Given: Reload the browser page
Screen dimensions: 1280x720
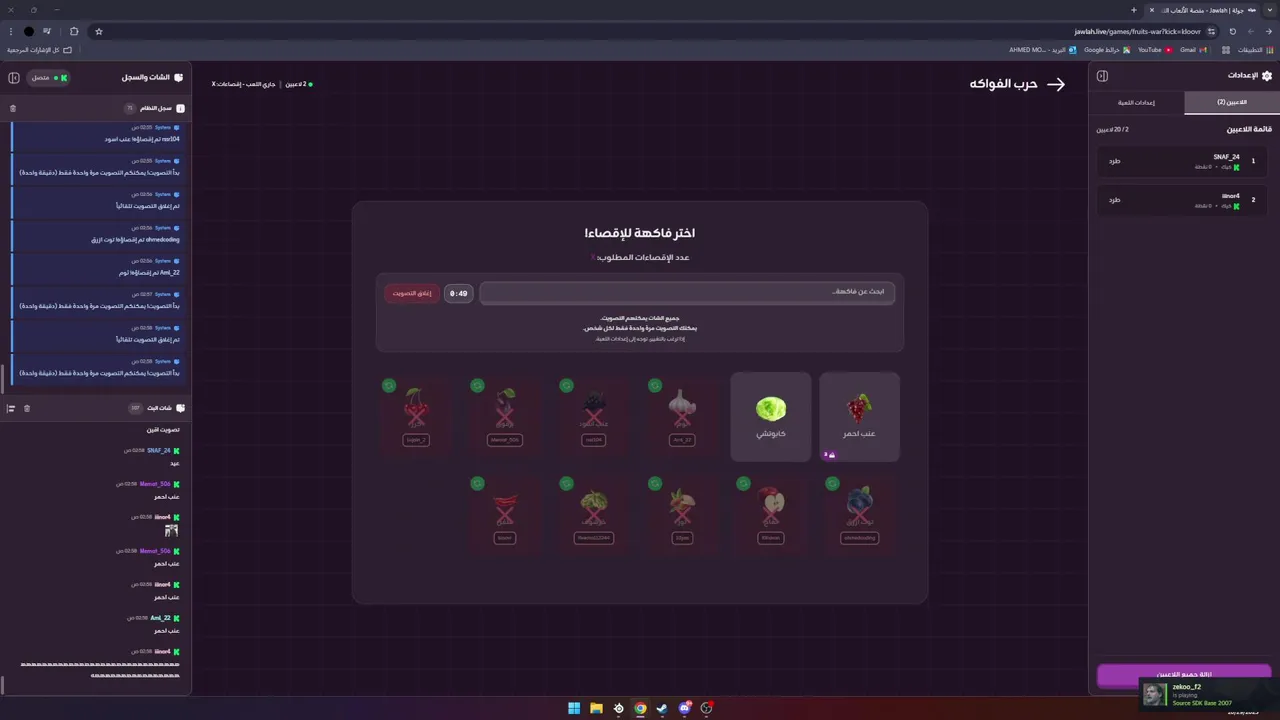Looking at the screenshot, I should [1232, 31].
